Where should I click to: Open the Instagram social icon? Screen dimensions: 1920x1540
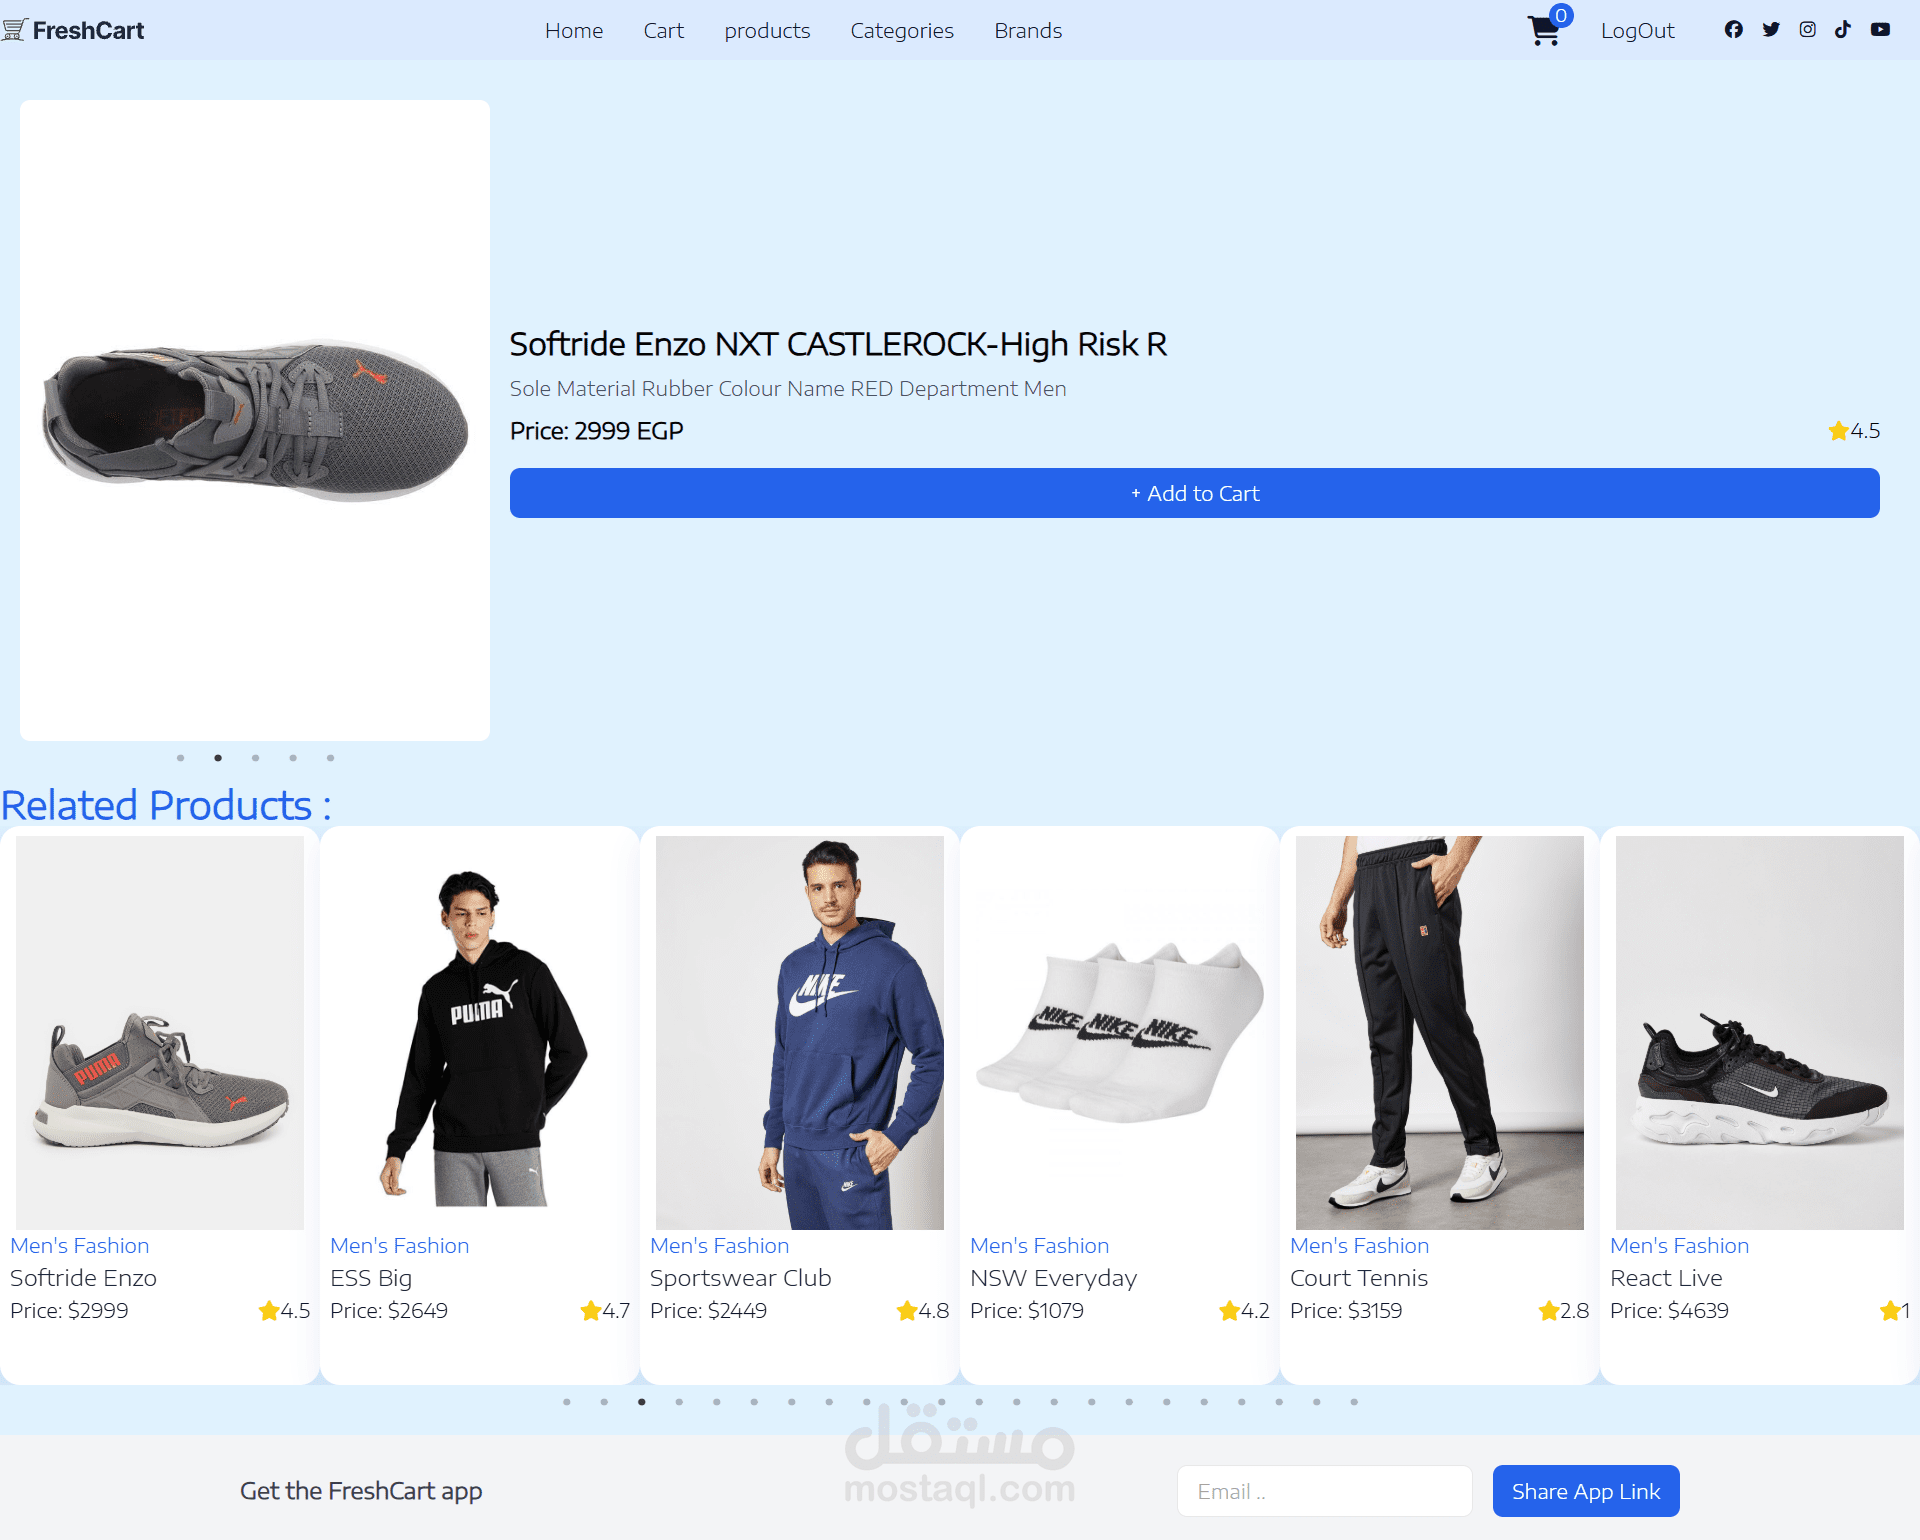[x=1808, y=30]
